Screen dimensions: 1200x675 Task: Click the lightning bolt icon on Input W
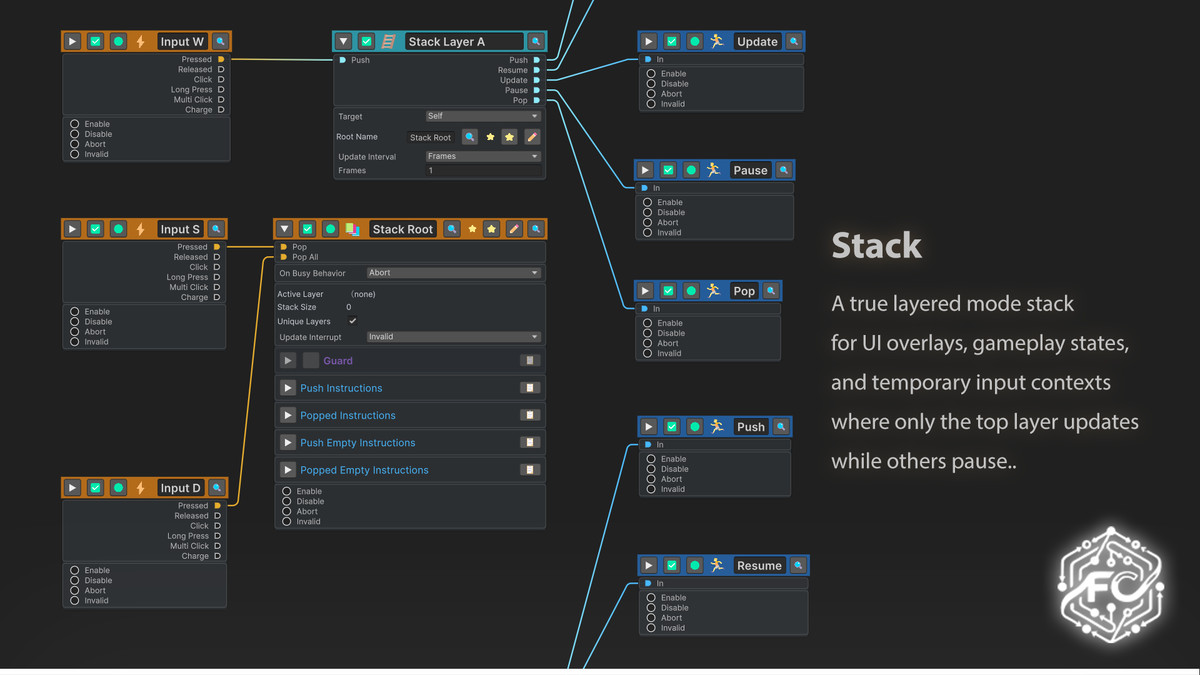[141, 42]
